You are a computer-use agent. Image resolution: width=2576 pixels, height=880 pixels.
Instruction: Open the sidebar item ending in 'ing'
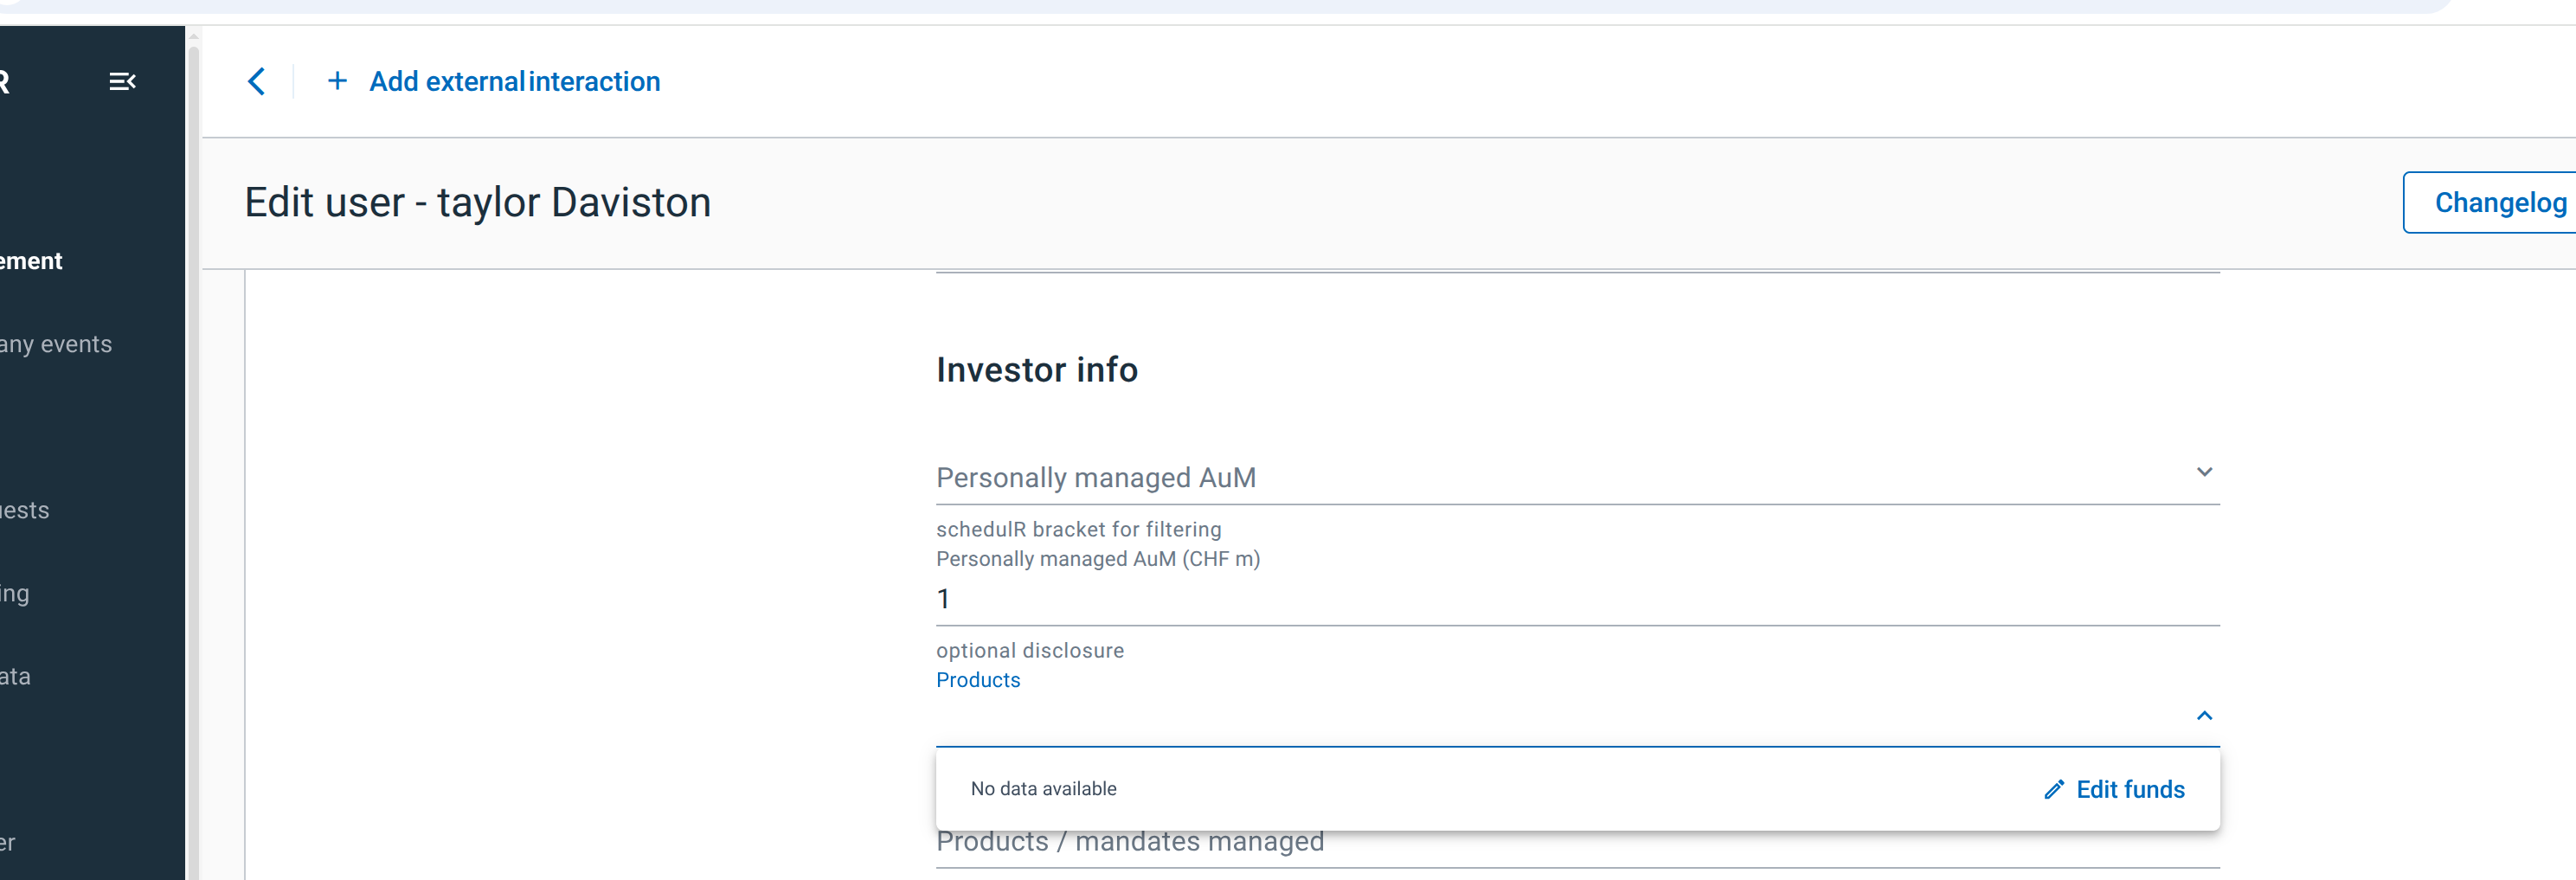15,594
